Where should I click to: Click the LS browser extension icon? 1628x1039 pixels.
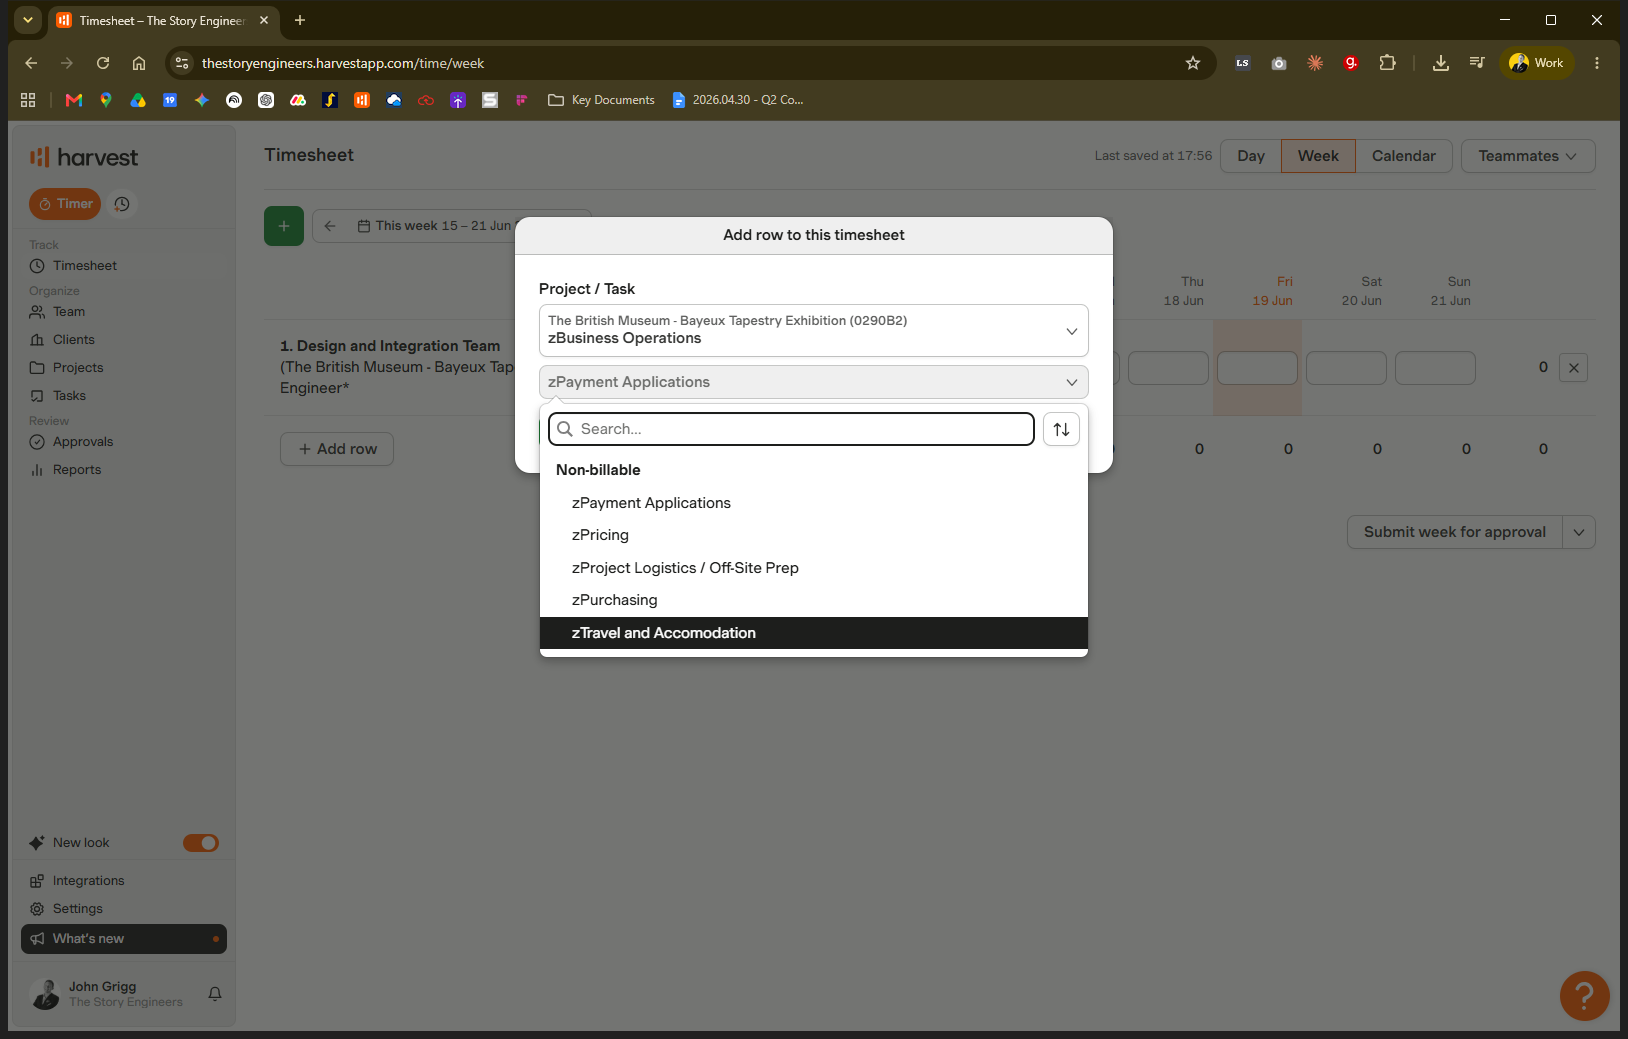click(x=1243, y=63)
